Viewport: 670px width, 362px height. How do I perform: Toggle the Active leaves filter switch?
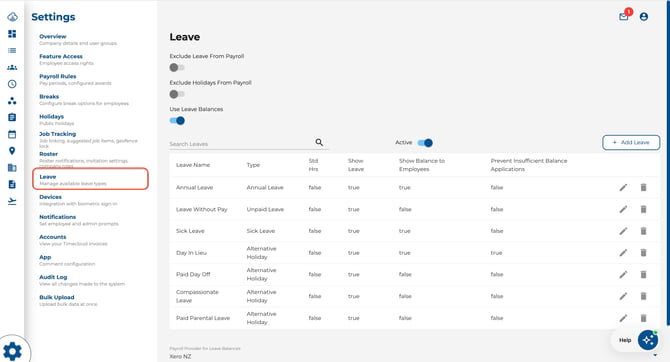425,143
